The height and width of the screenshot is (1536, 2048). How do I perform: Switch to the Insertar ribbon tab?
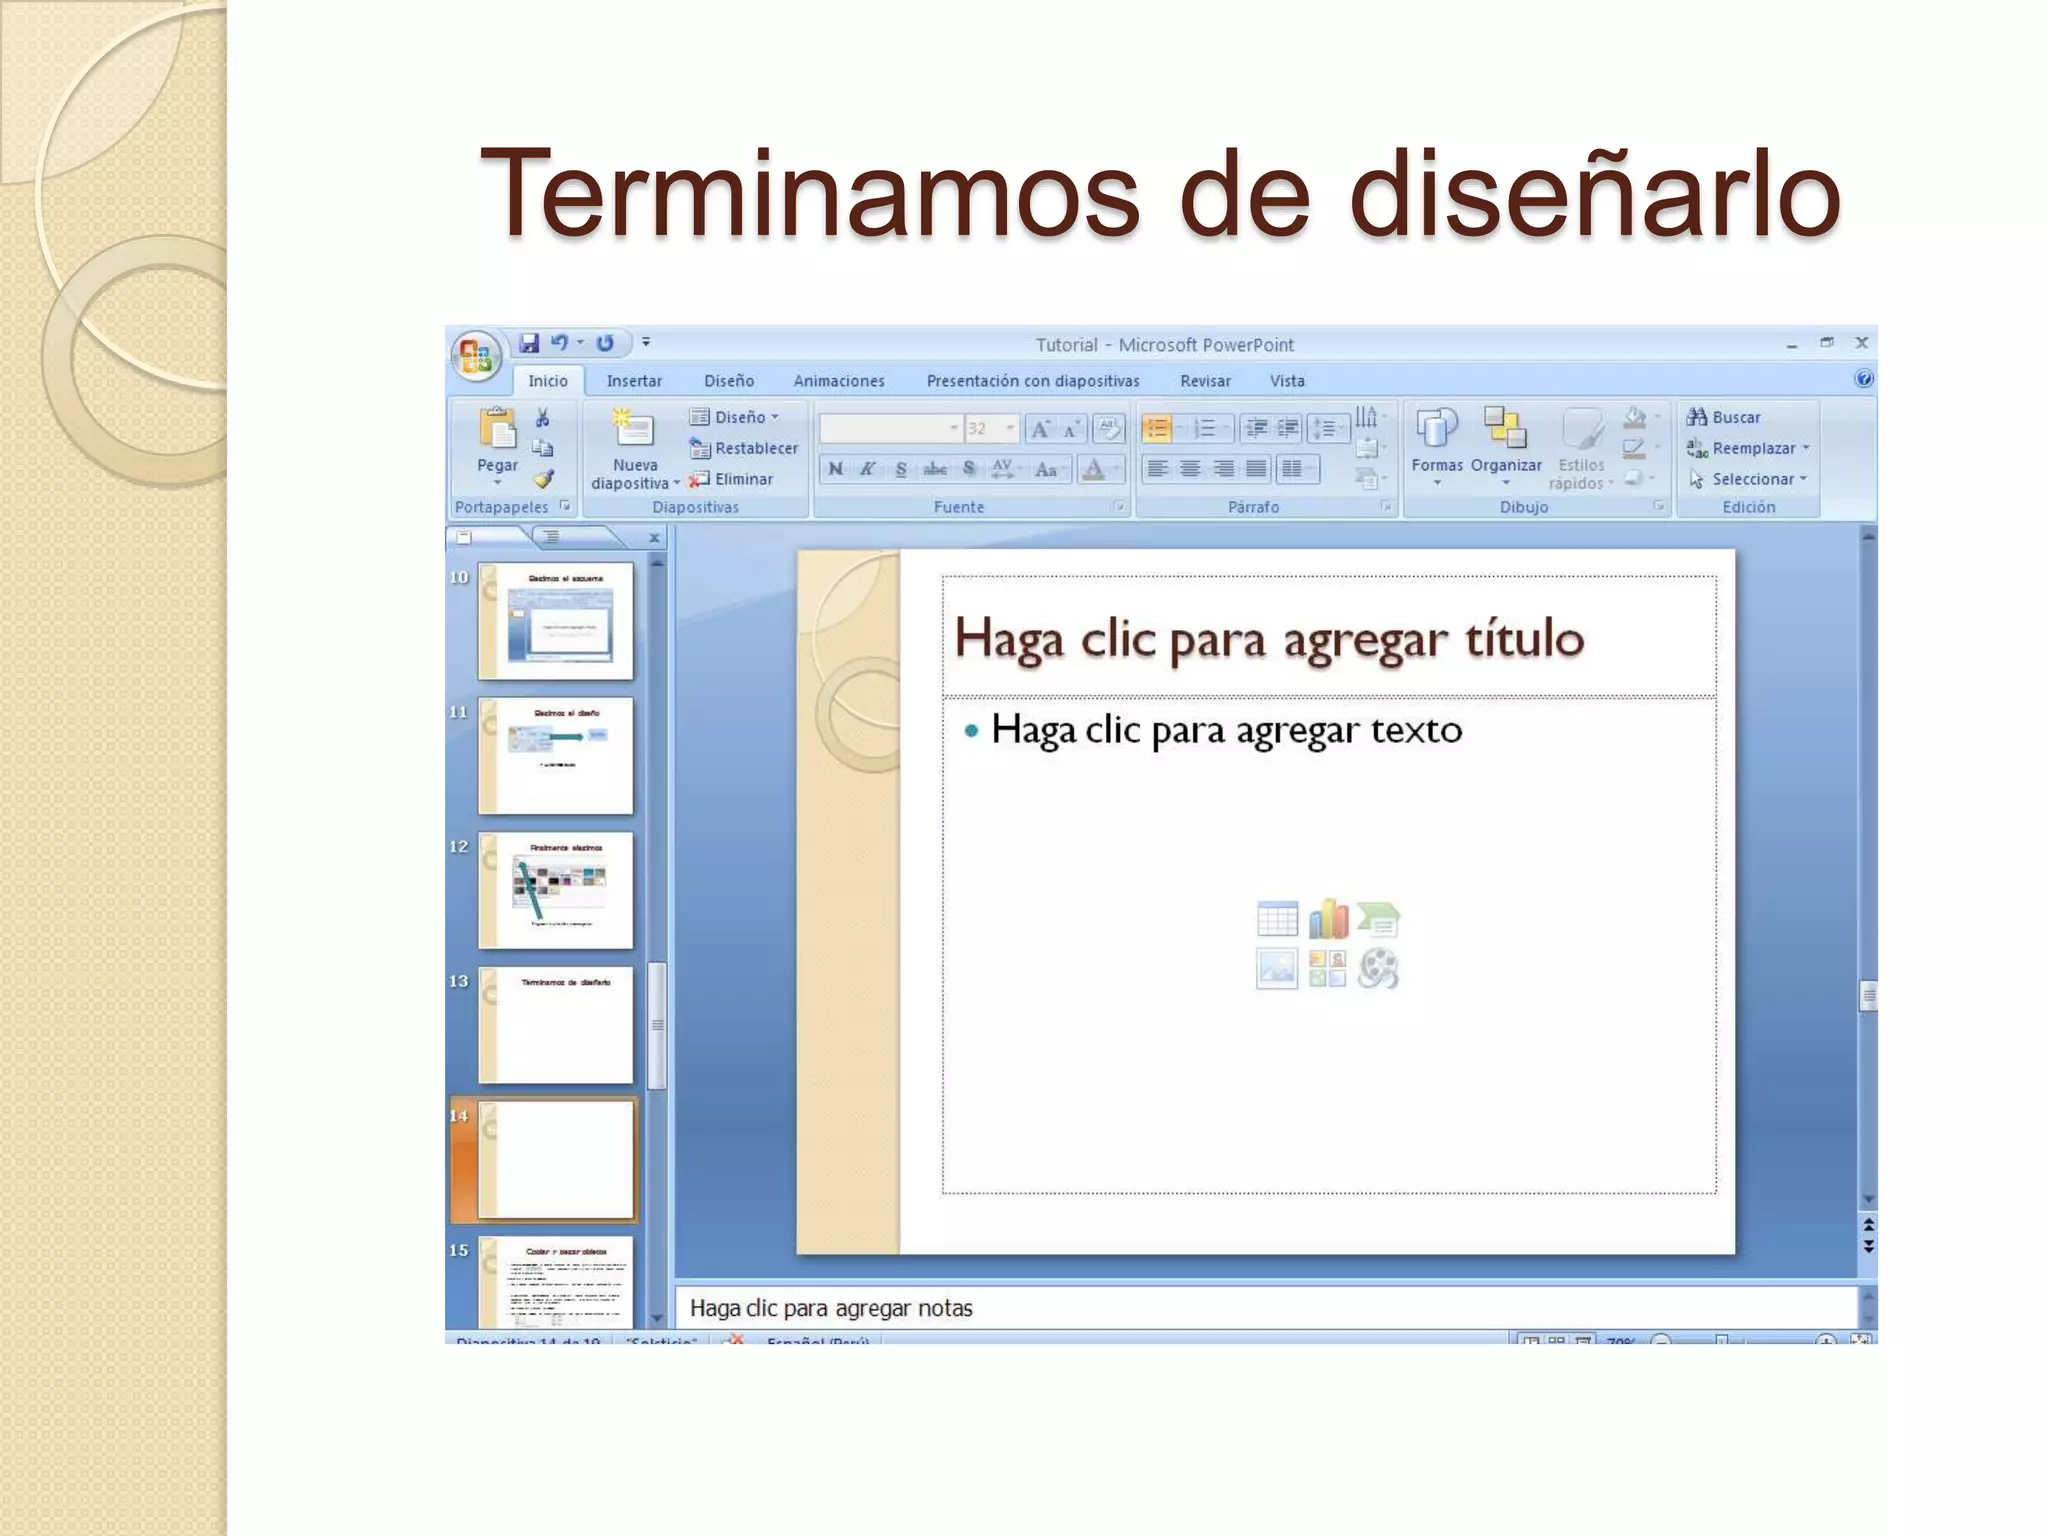point(634,381)
